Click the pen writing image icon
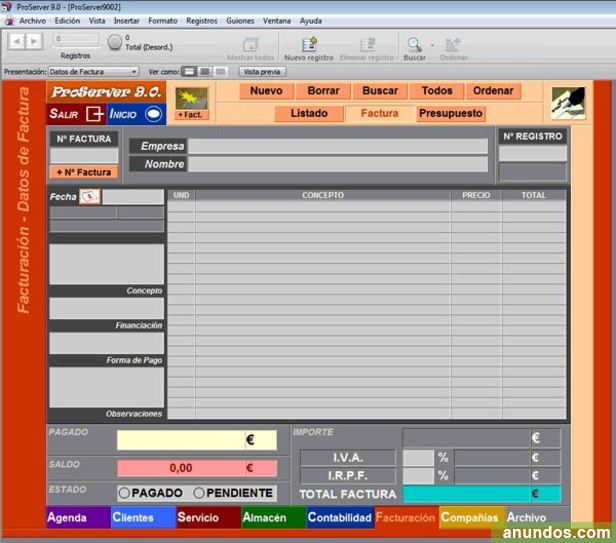The height and width of the screenshot is (543, 616). [x=568, y=103]
